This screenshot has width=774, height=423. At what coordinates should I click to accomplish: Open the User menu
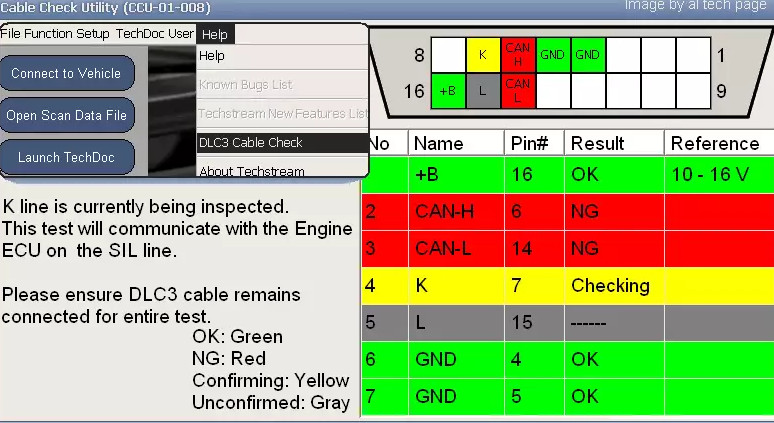181,34
